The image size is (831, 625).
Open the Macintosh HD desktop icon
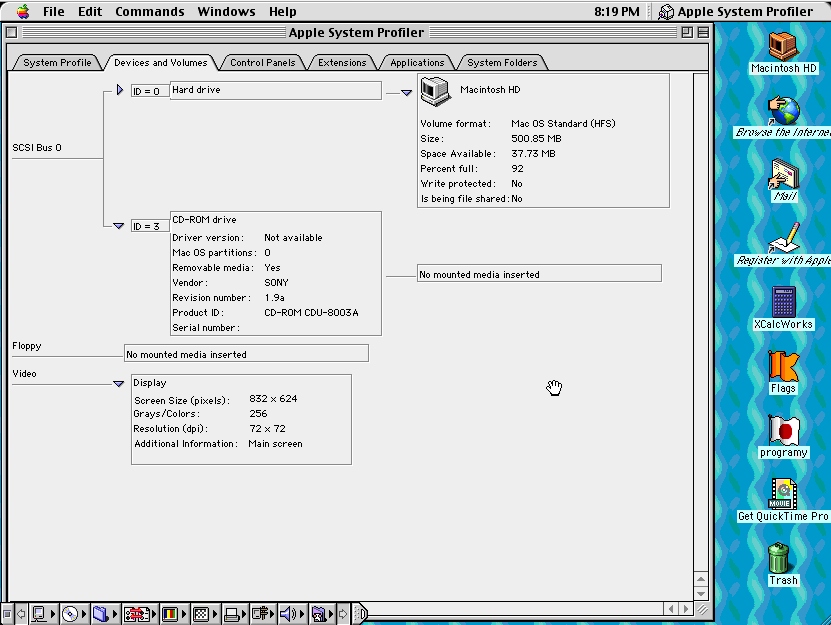pos(783,45)
